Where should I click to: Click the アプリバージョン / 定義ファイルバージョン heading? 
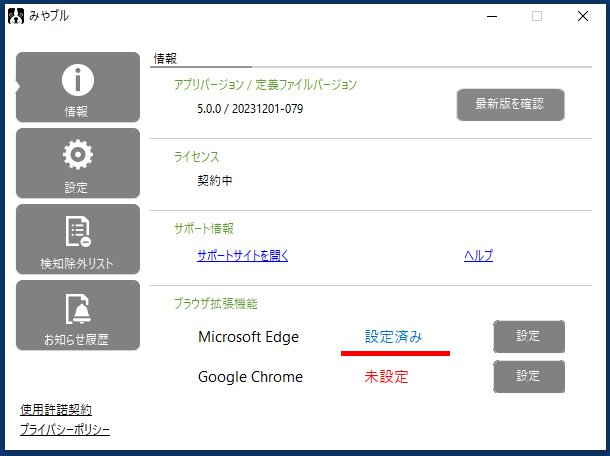pyautogui.click(x=265, y=84)
